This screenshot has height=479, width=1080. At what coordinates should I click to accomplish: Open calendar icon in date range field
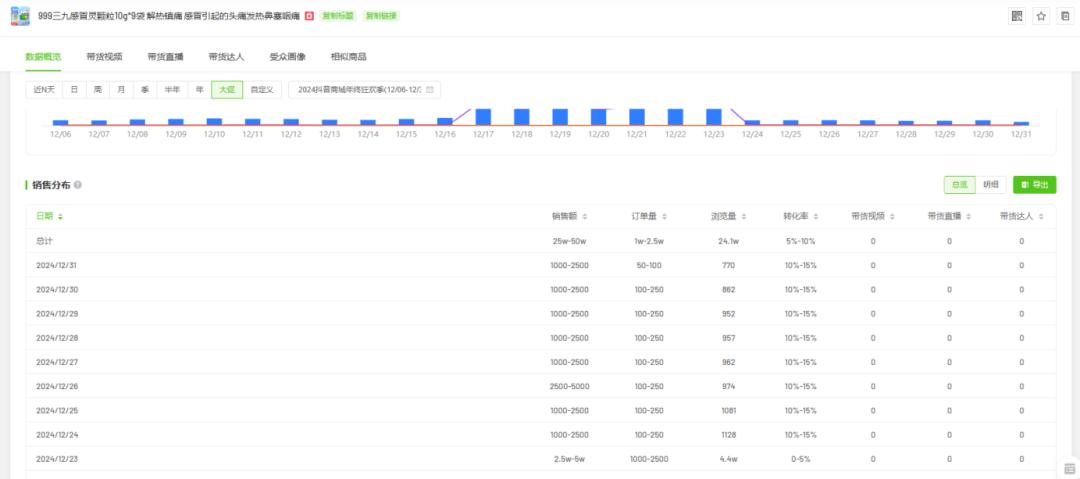[430, 90]
